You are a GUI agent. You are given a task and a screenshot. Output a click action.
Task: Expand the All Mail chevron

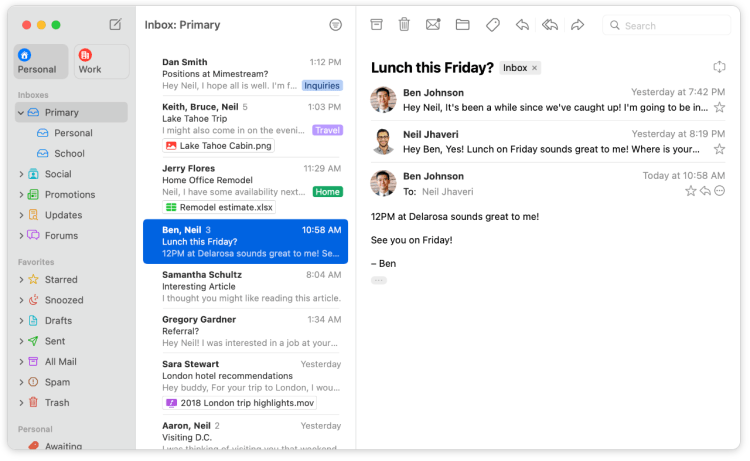click(21, 362)
